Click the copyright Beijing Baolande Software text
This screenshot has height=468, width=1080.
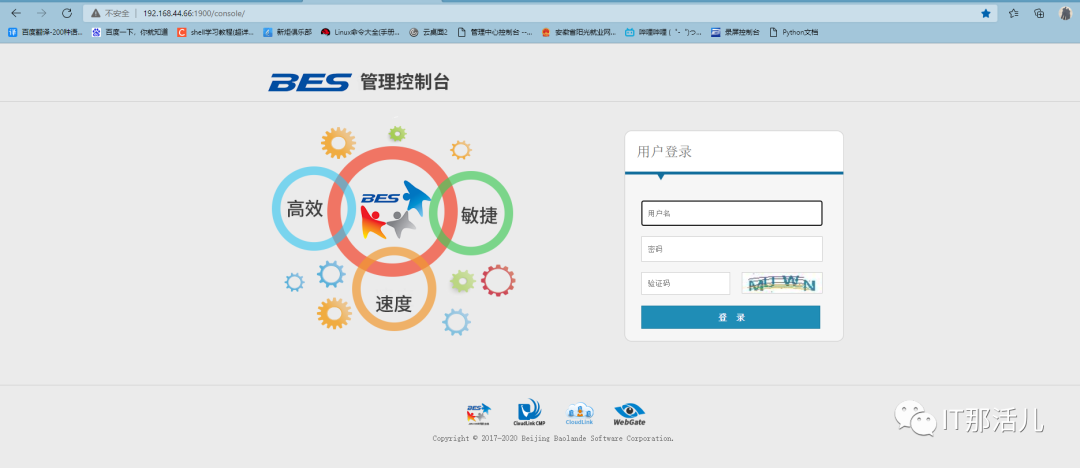tap(553, 438)
